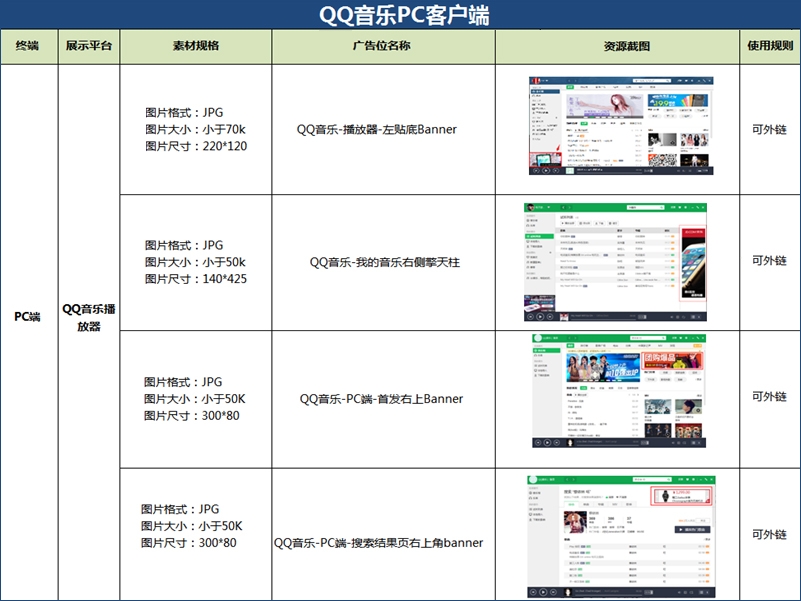Select 图片格式：JPG in the 右侧擎天柱 row
This screenshot has width=801, height=601.
[x=184, y=245]
